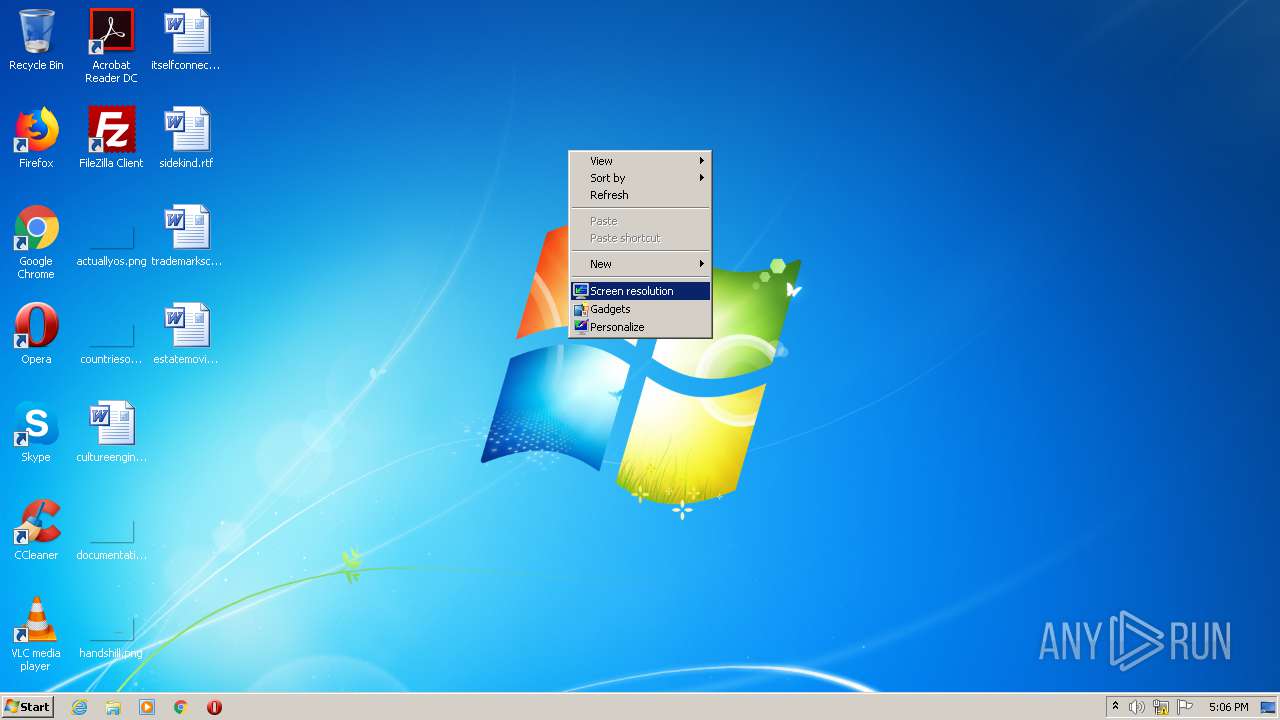Select the Google Chrome desktop shortcut
This screenshot has width=1280, height=720.
(36, 242)
